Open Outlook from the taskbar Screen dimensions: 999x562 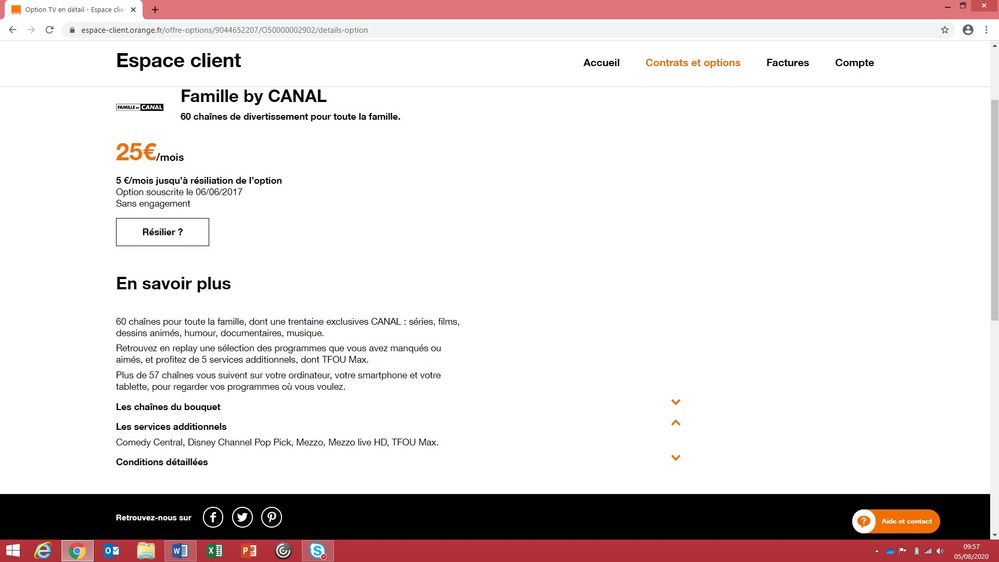111,551
